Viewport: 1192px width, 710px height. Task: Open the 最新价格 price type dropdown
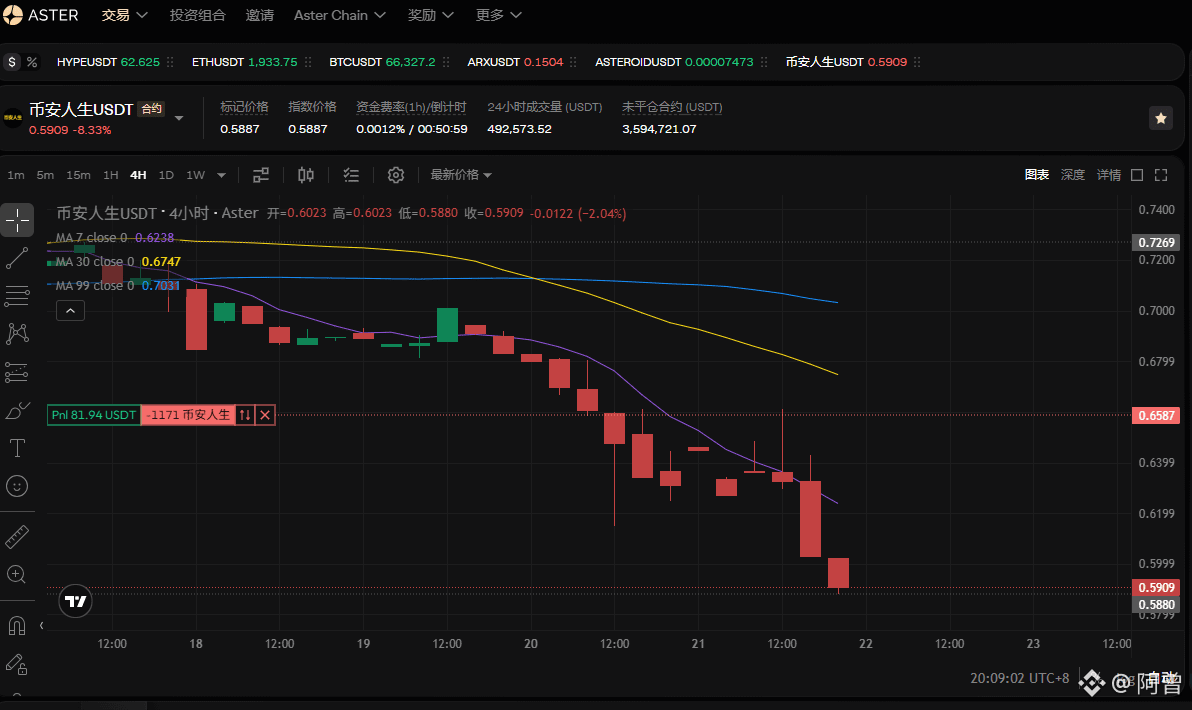click(461, 175)
